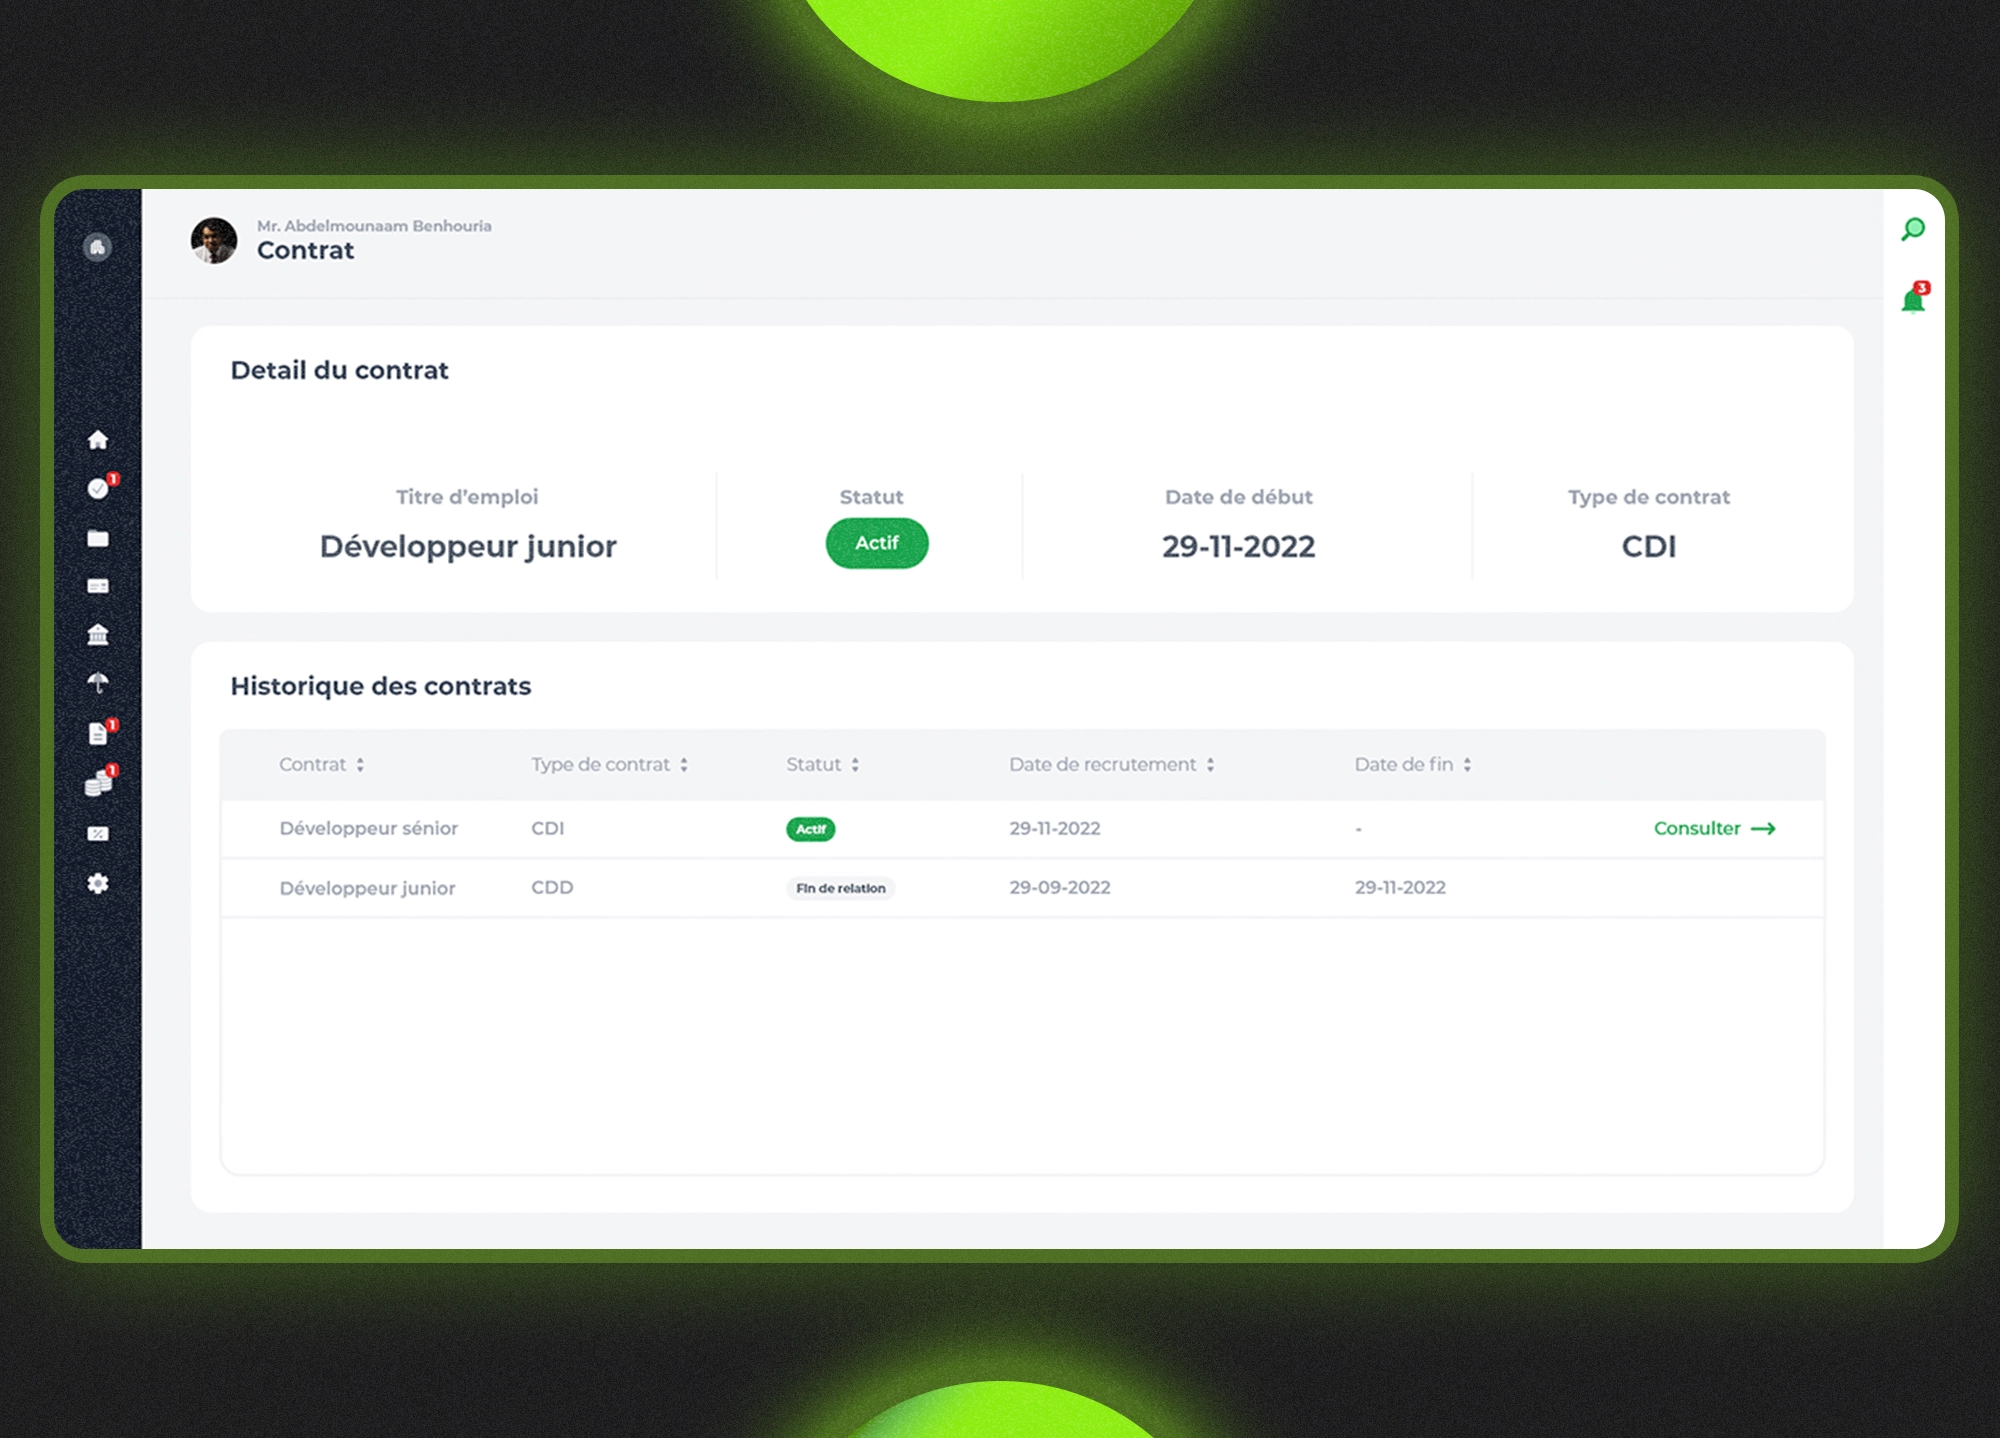Click the large start date 29-11-2022
Viewport: 2000px width, 1438px height.
pos(1238,547)
